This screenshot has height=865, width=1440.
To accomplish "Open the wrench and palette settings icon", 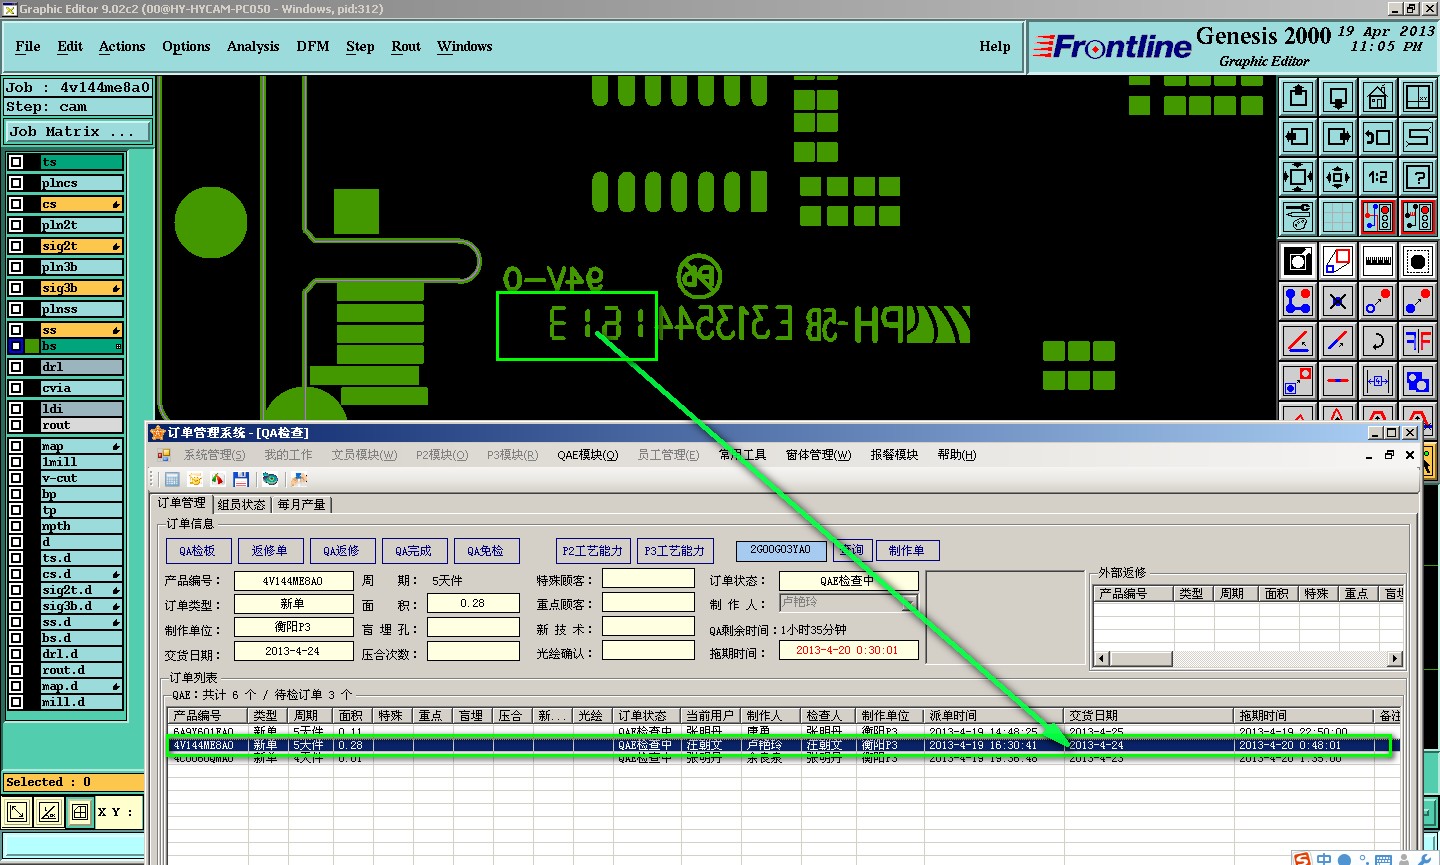I will pos(1298,216).
